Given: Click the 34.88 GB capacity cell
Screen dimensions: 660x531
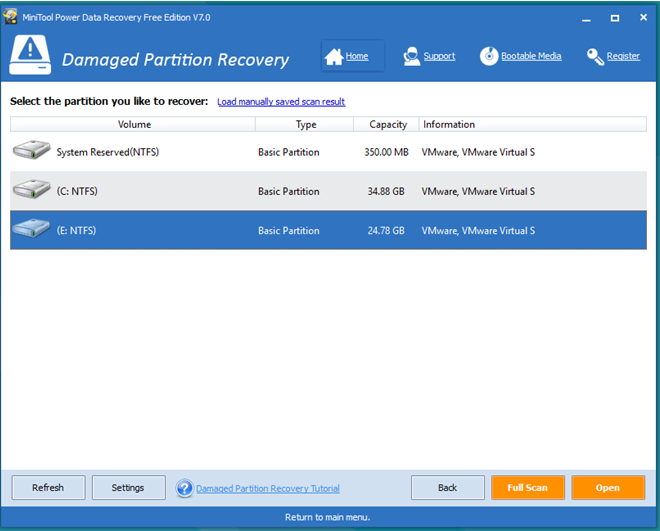Looking at the screenshot, I should pos(386,191).
